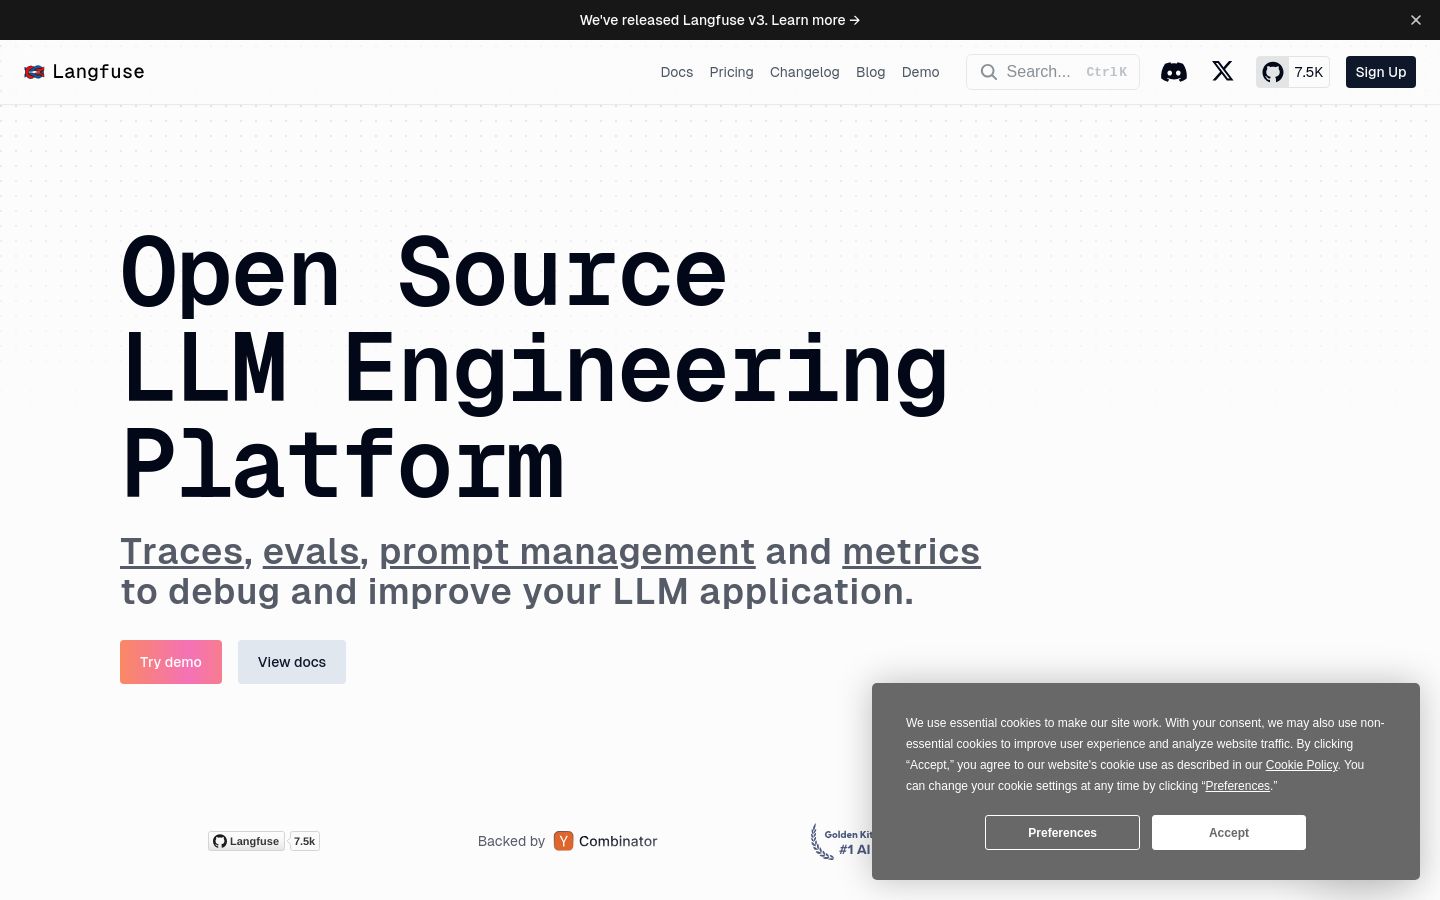
Task: Click the inline Preferences link in cookie text
Action: (1237, 786)
